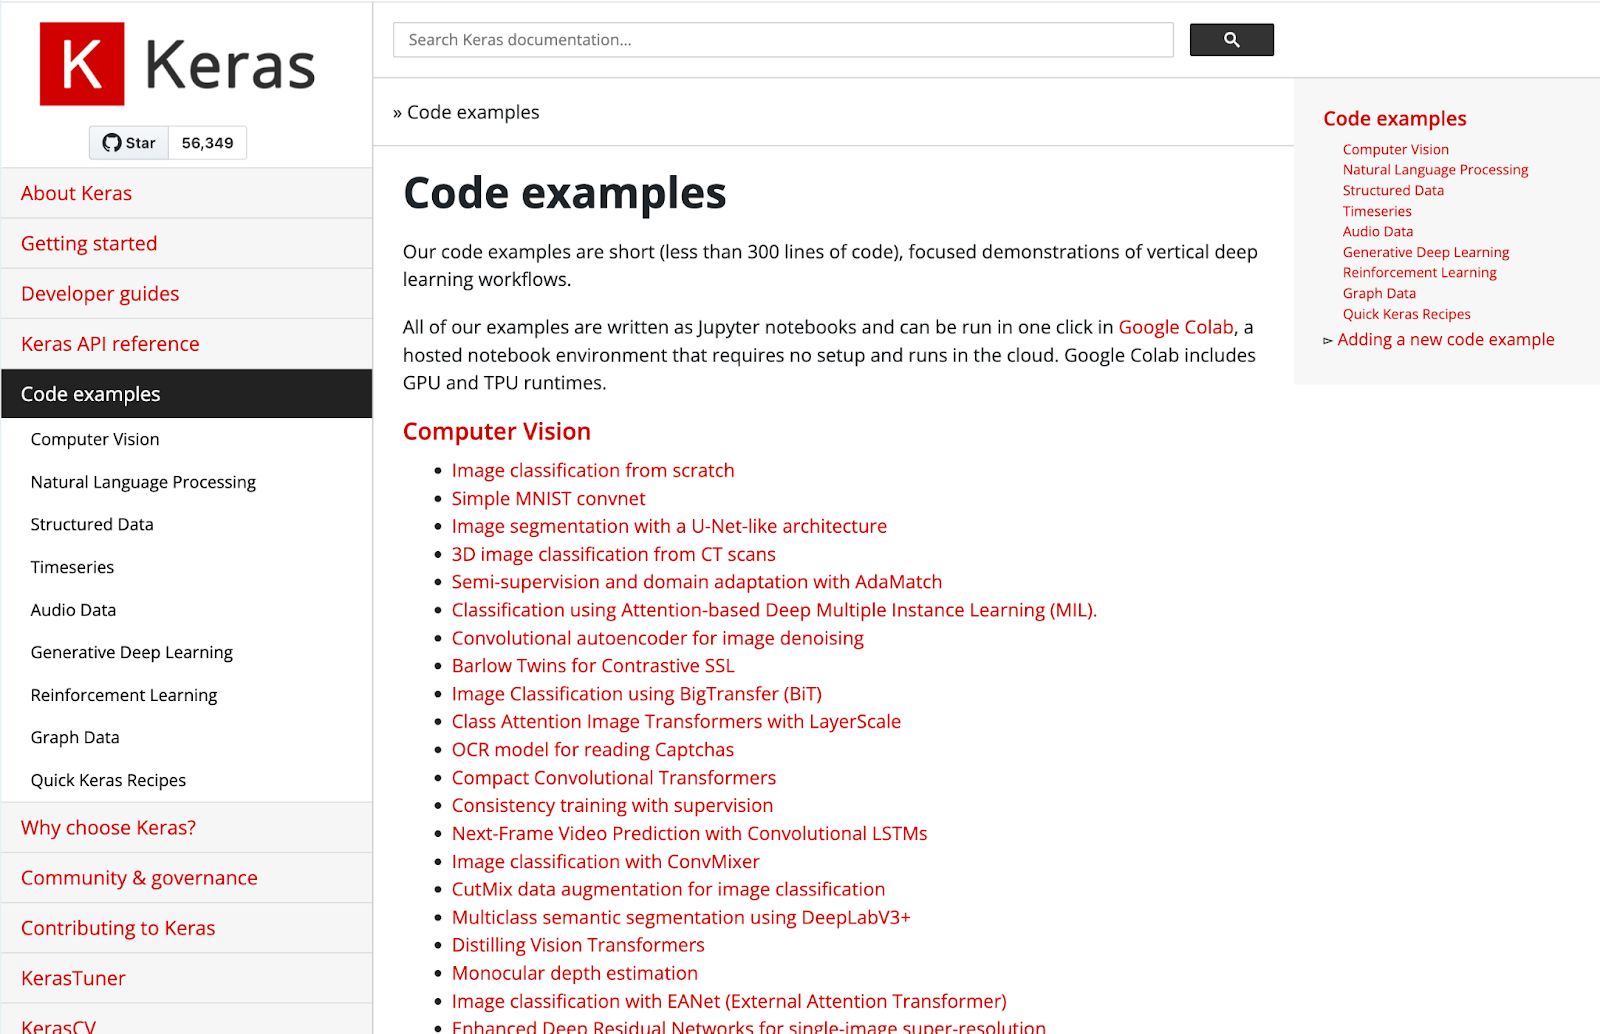
Task: Open Timeseries in left sidebar
Action: [x=72, y=567]
